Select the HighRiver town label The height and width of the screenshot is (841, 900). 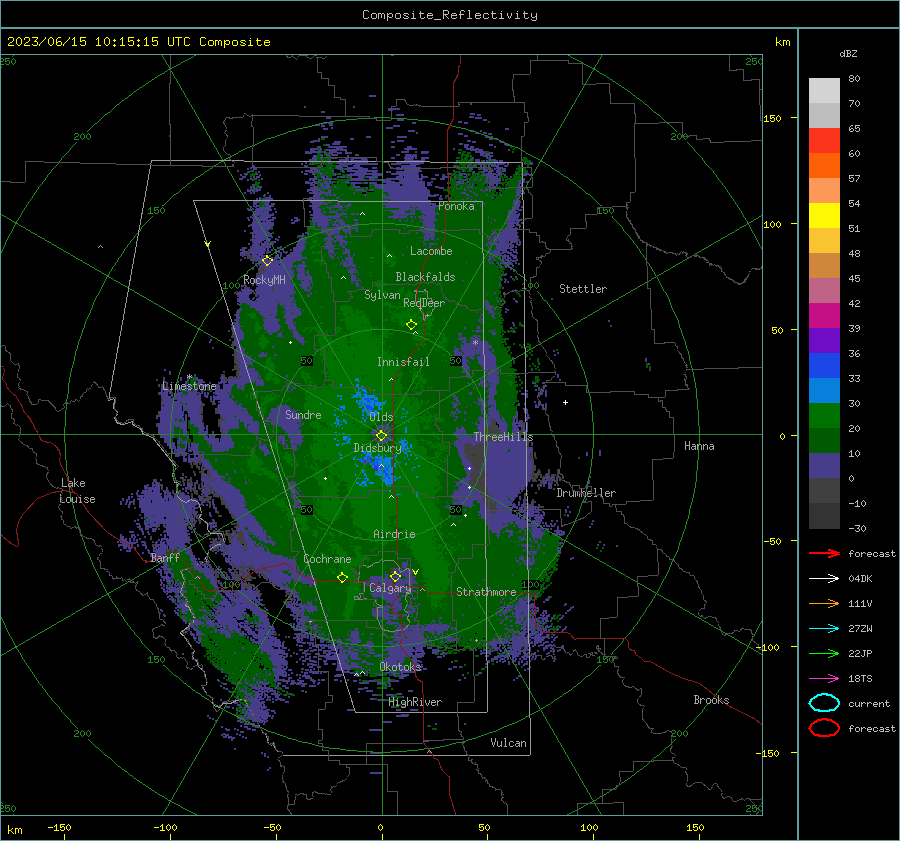pos(415,702)
